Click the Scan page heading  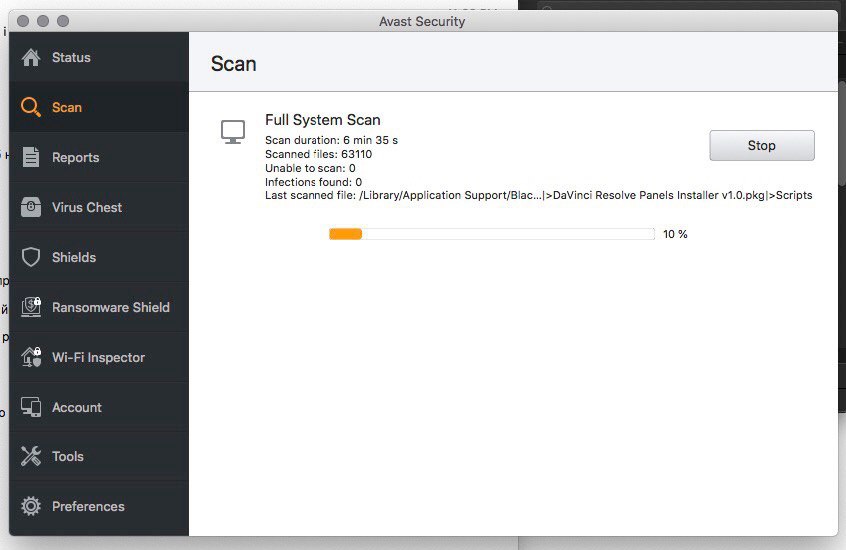[234, 64]
